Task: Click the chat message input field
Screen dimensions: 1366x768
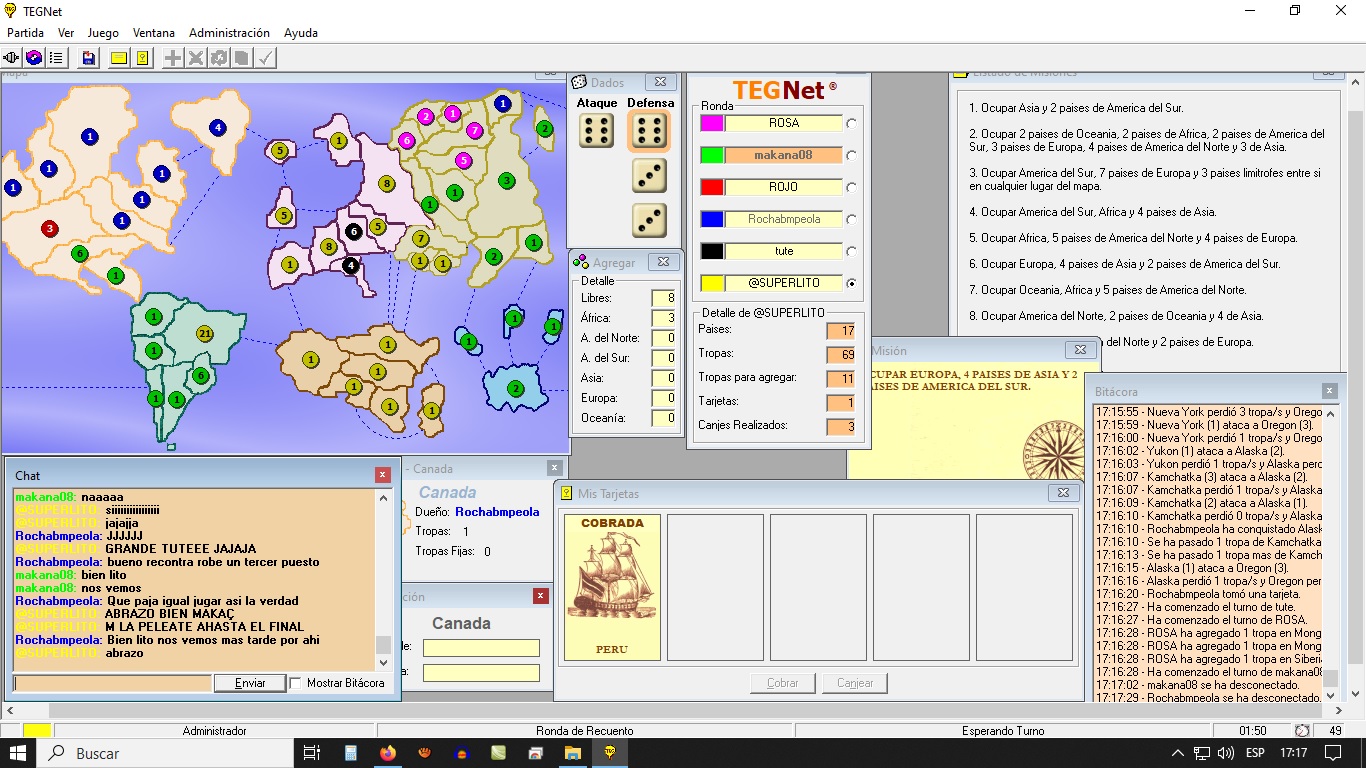Action: pyautogui.click(x=112, y=683)
